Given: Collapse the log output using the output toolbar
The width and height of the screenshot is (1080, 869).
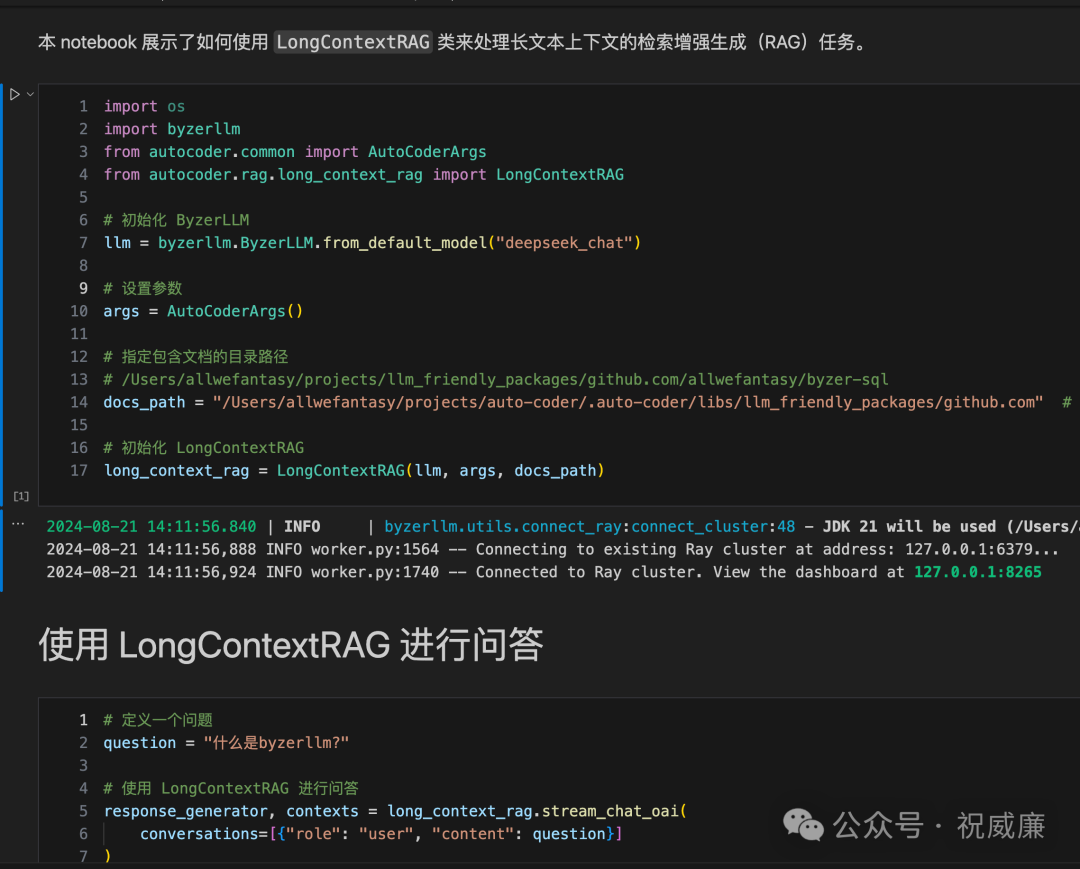Looking at the screenshot, I should (x=18, y=523).
